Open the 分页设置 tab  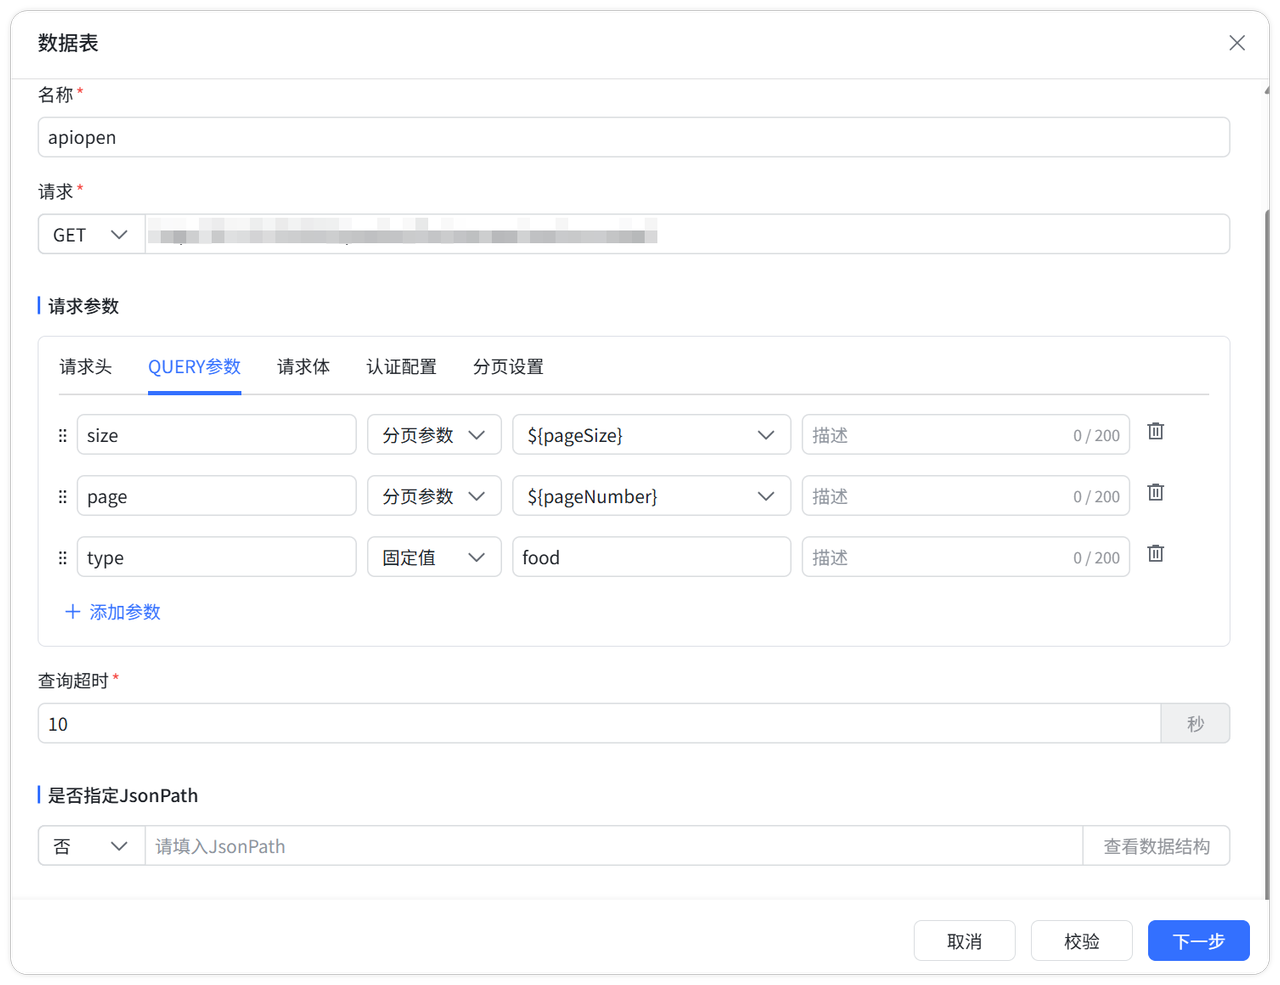(x=508, y=367)
